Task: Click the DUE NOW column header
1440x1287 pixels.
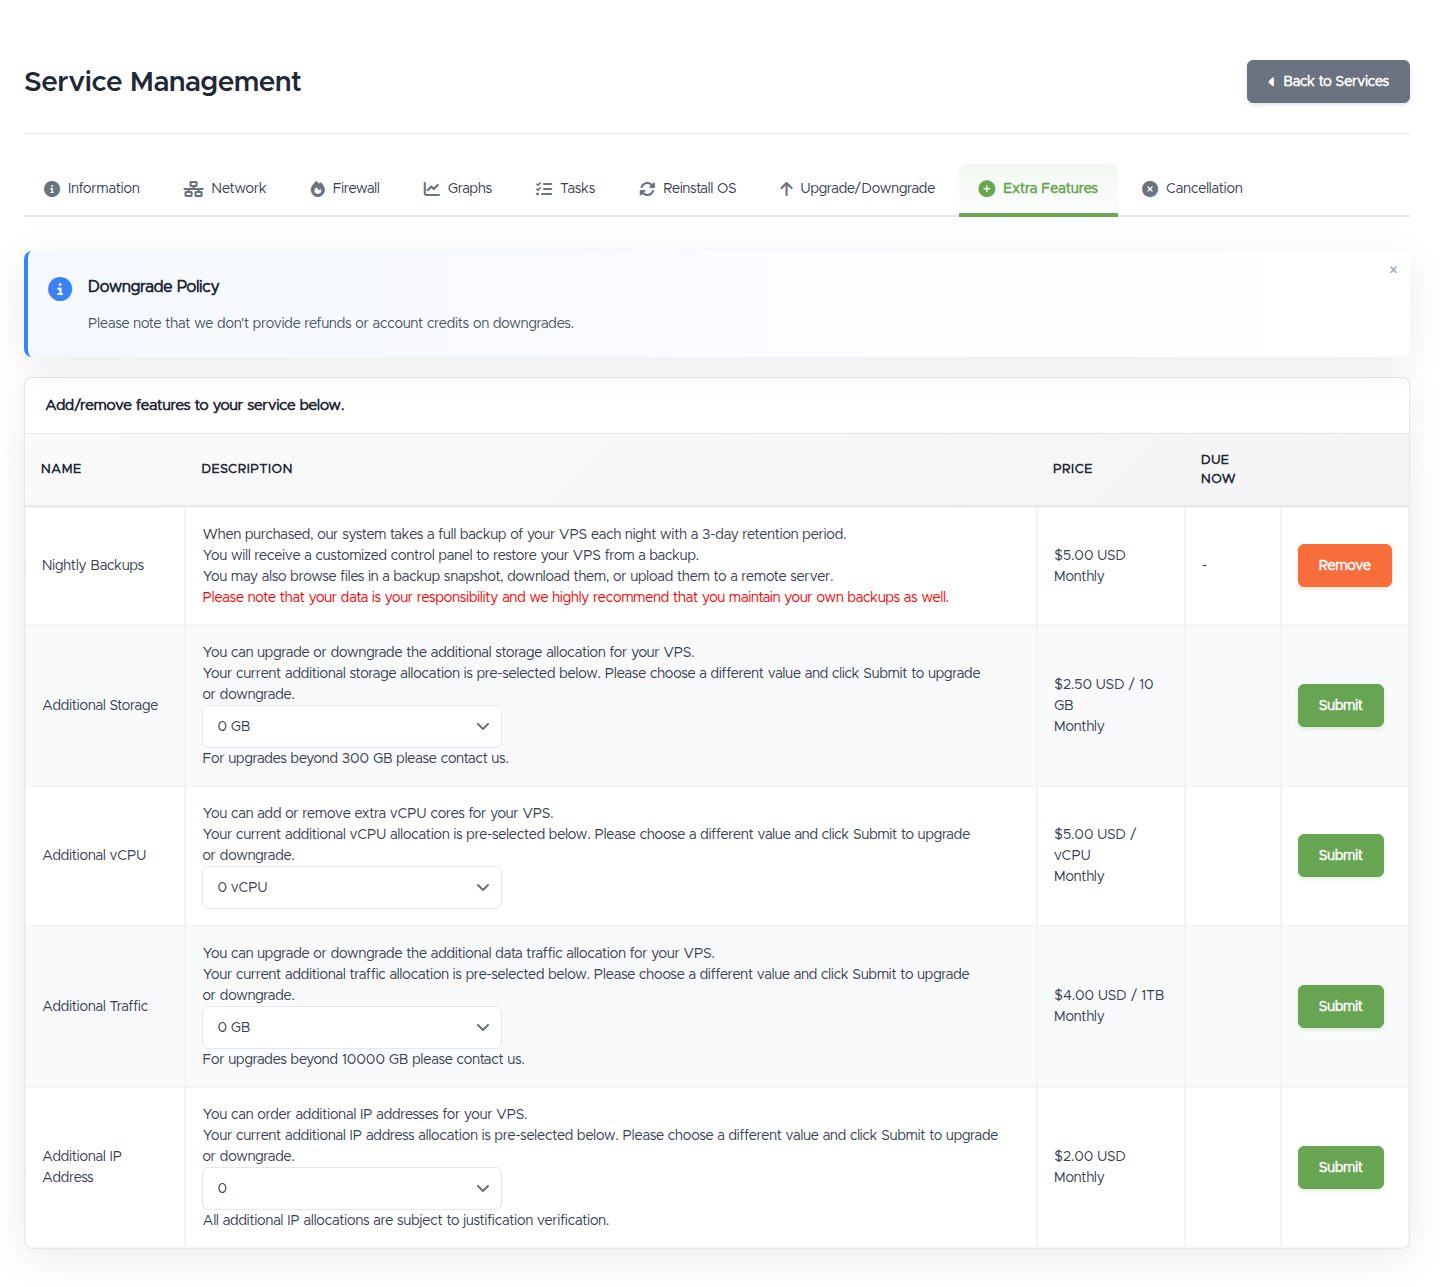Action: [1218, 469]
